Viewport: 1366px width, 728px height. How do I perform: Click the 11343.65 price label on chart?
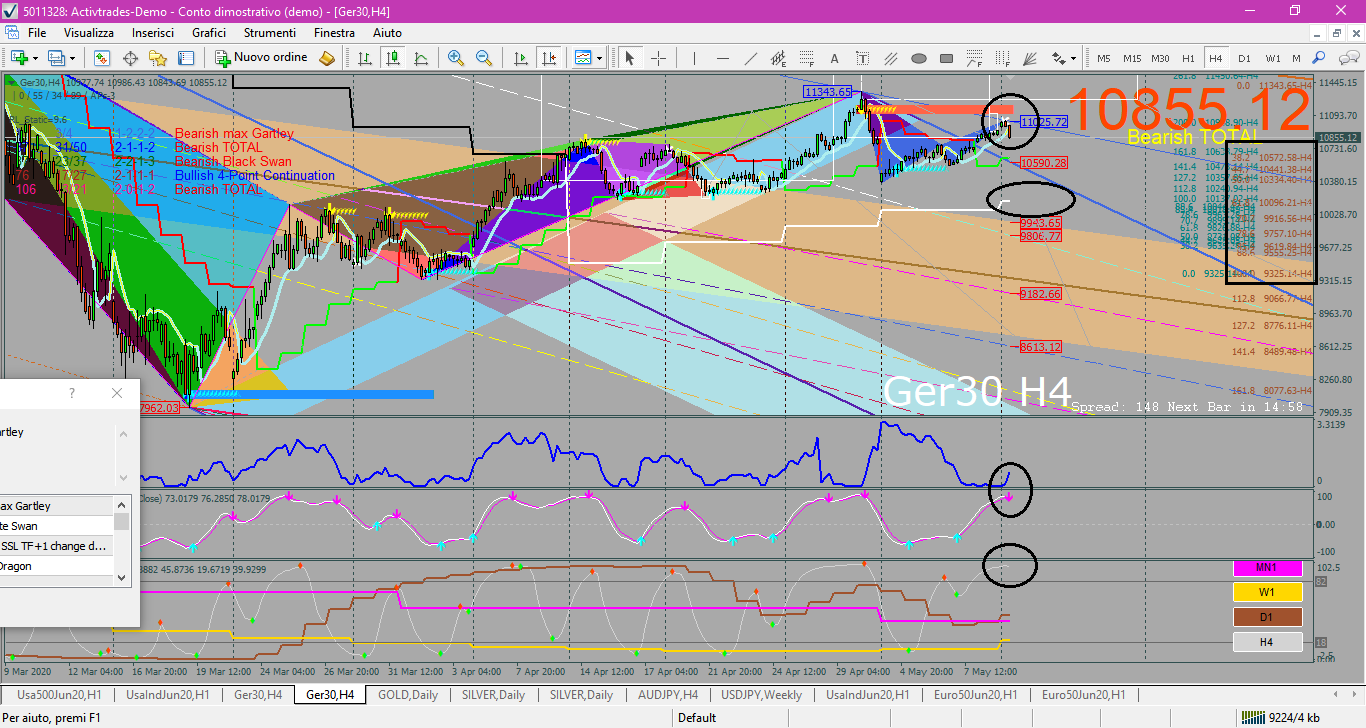pos(826,92)
